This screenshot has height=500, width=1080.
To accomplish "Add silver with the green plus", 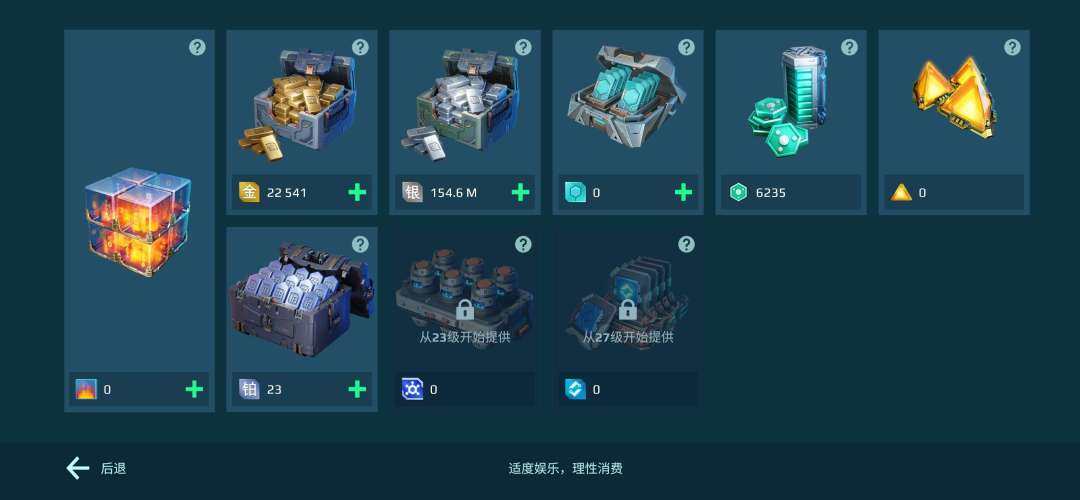I will click(x=520, y=192).
